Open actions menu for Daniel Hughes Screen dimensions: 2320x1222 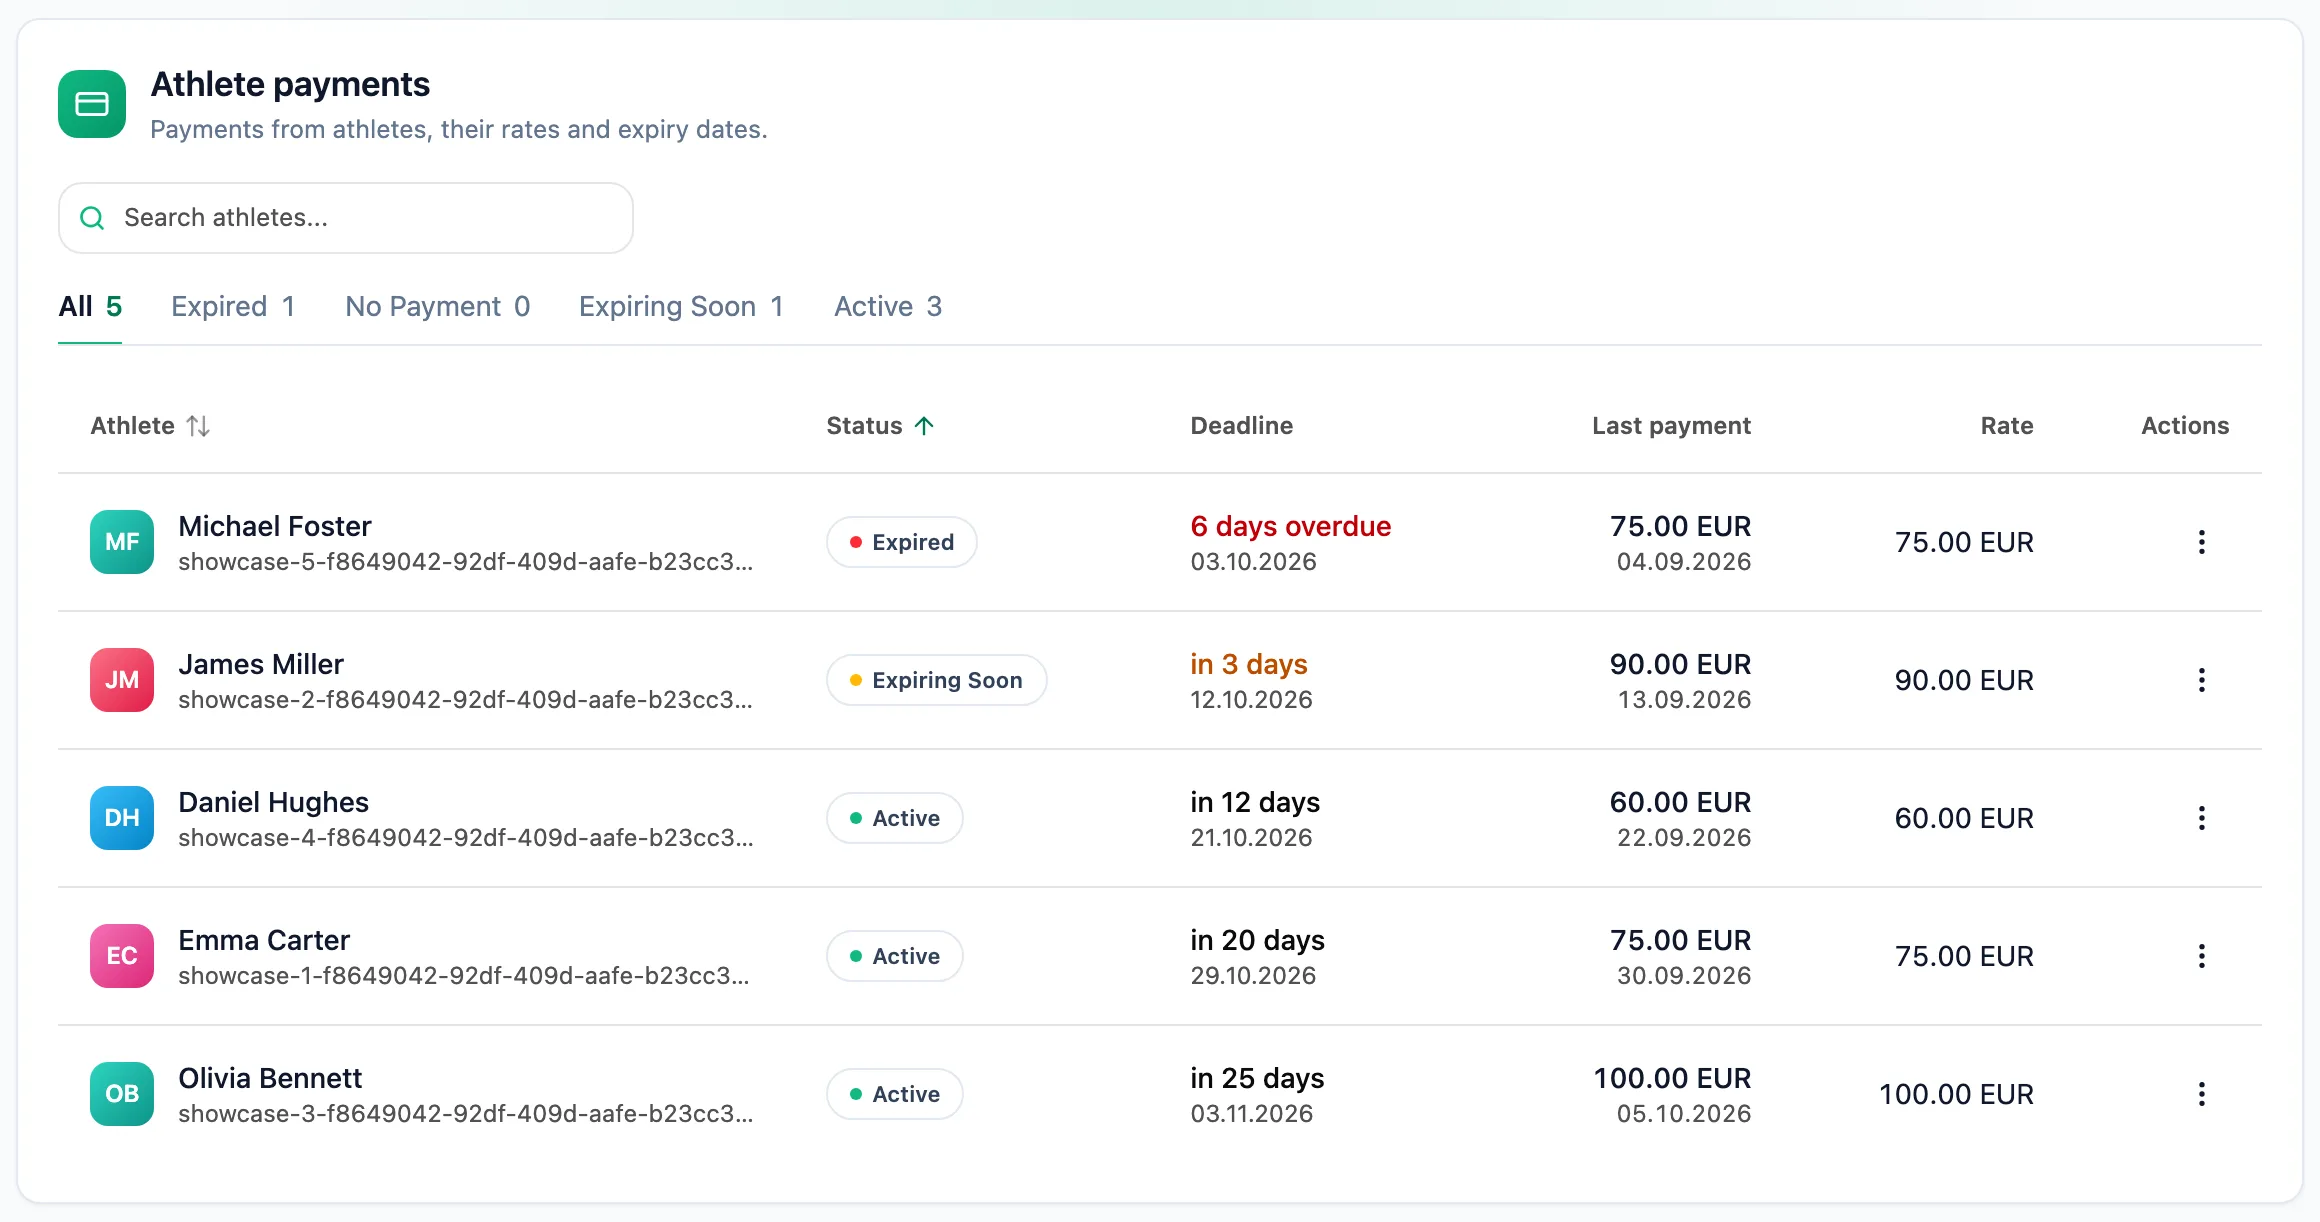(2201, 818)
